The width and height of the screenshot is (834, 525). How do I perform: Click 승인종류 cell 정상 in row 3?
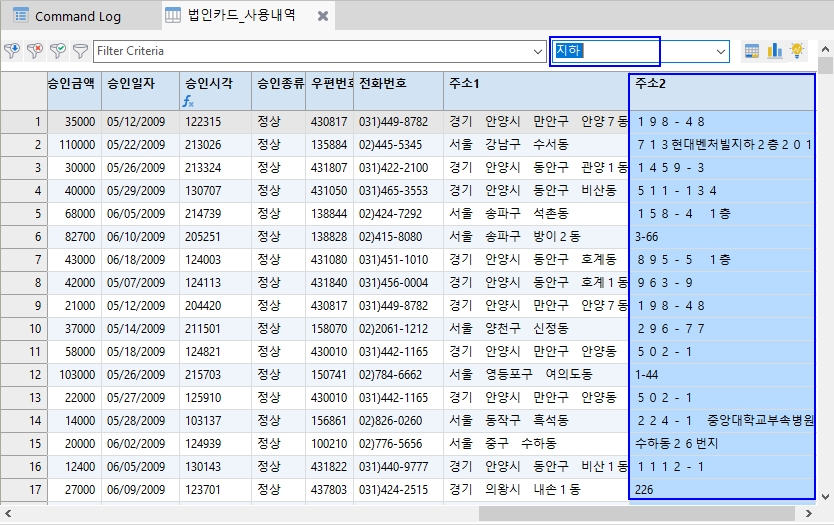click(x=279, y=168)
